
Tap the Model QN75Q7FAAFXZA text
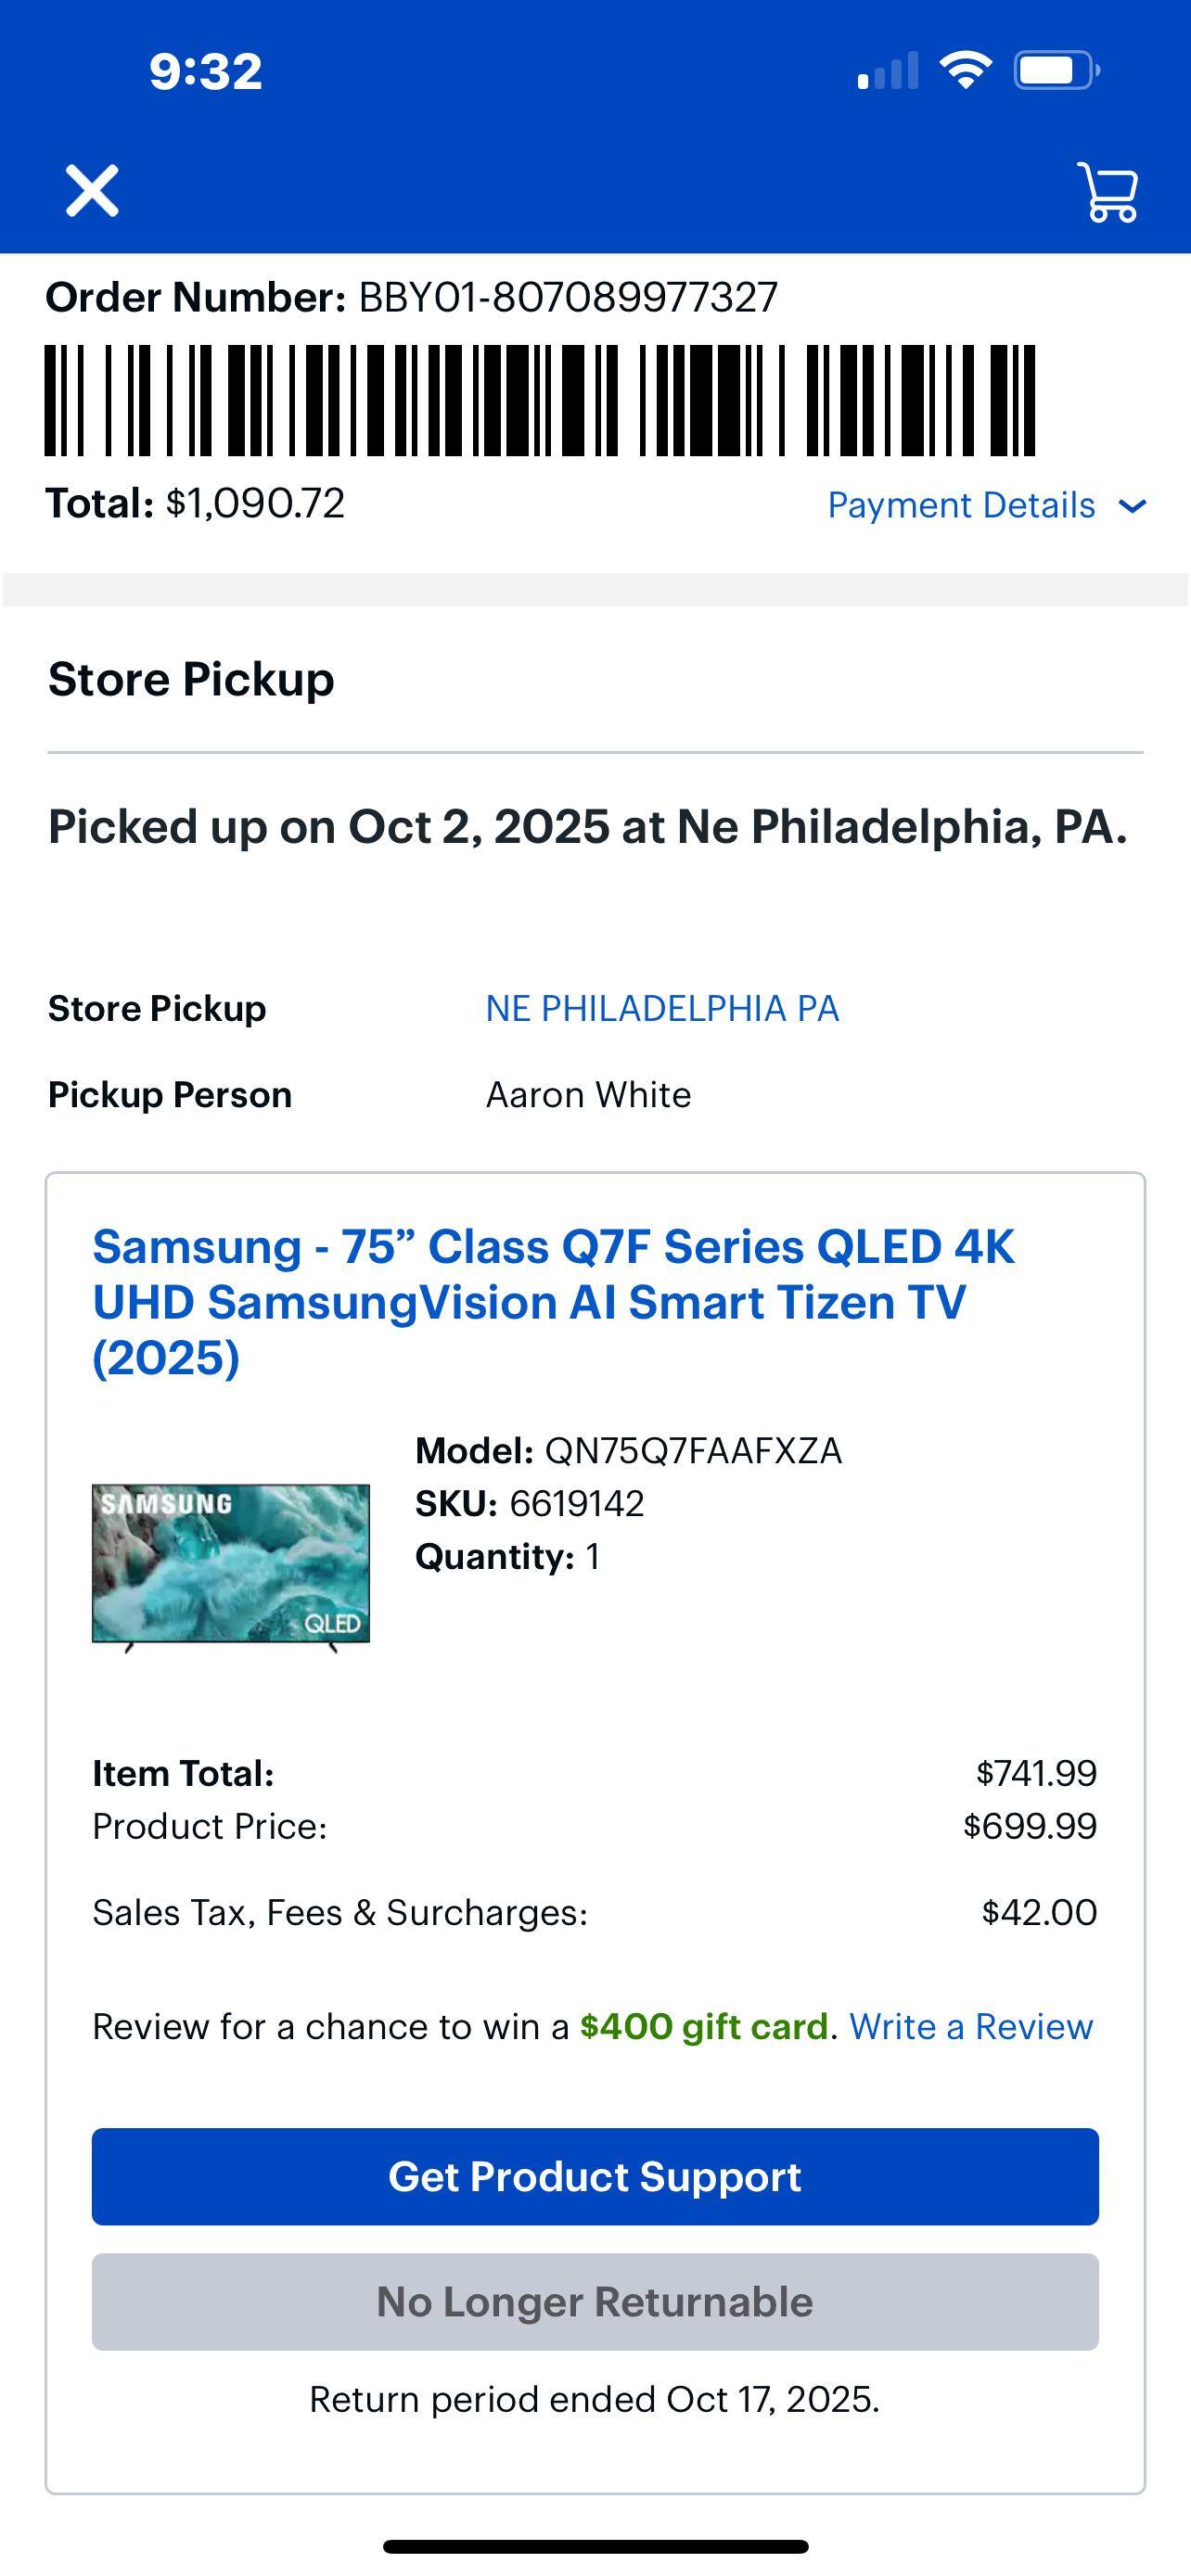pyautogui.click(x=628, y=1450)
